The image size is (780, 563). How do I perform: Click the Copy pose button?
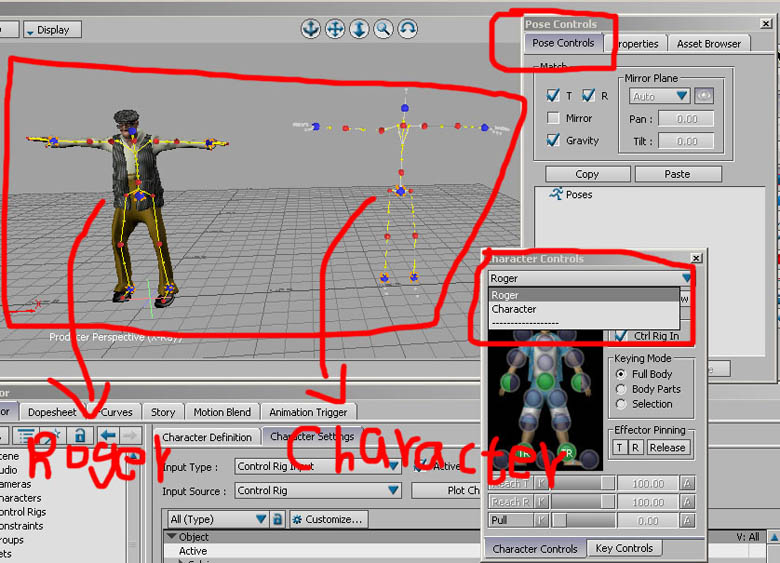[x=587, y=174]
